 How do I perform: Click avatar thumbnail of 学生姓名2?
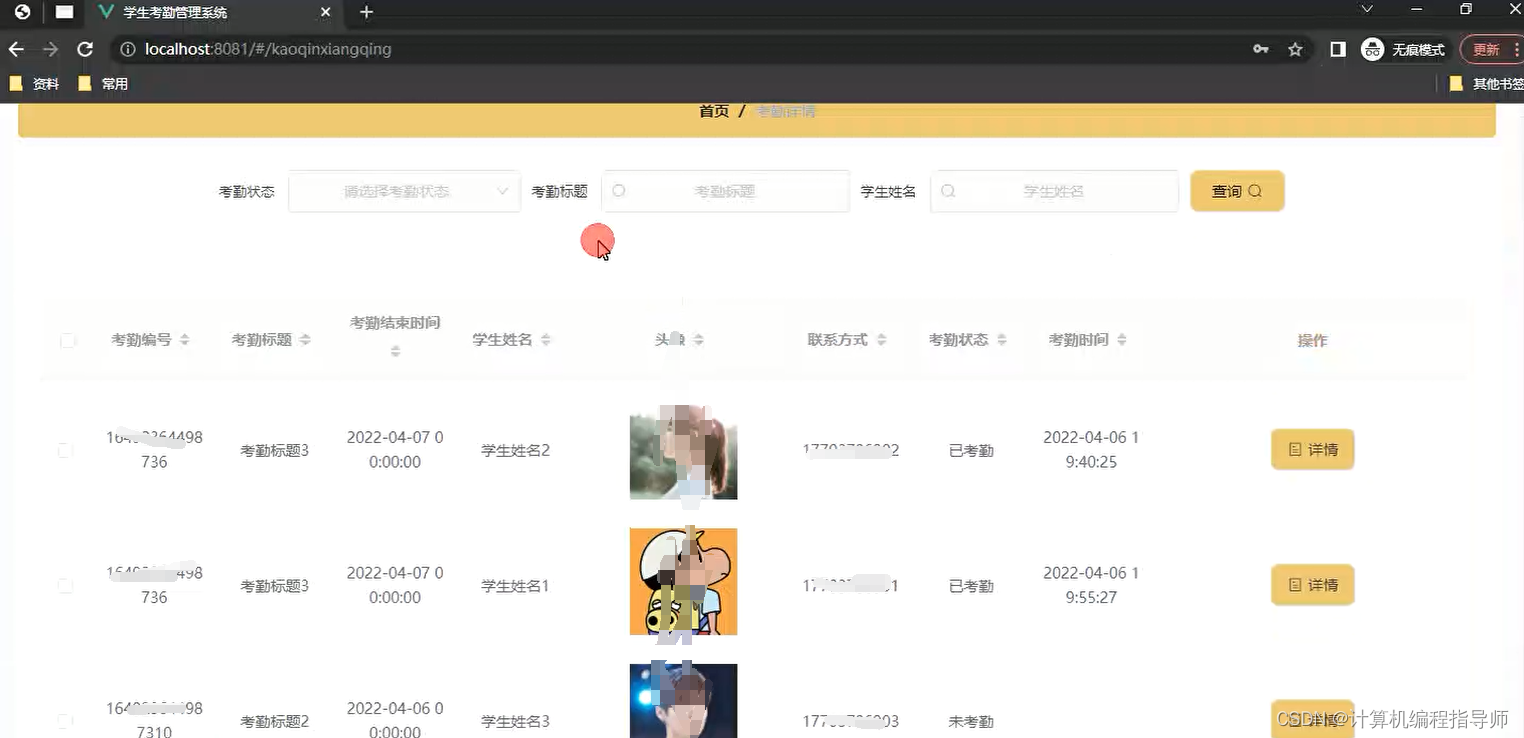coord(683,452)
